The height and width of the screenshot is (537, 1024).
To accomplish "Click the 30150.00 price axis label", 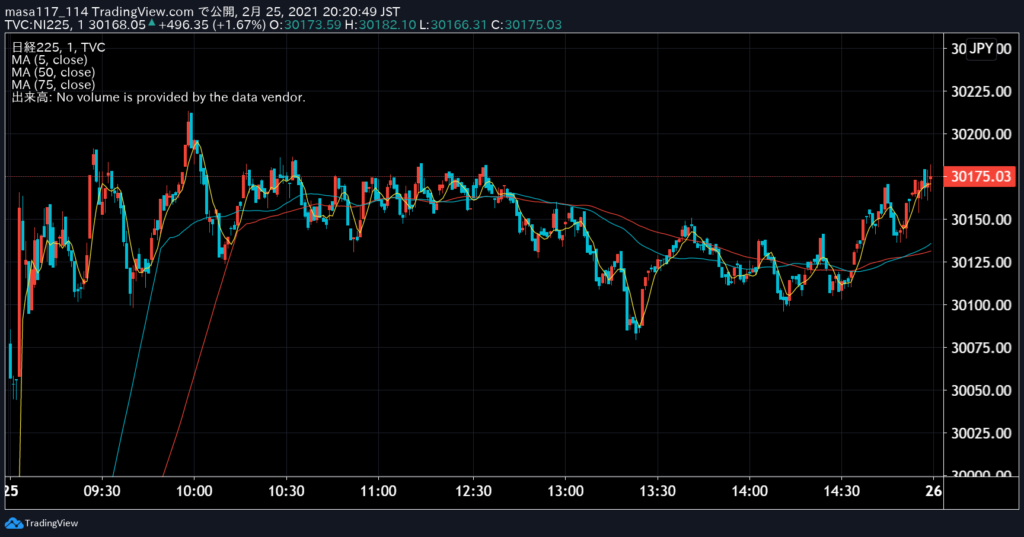I will pyautogui.click(x=981, y=220).
